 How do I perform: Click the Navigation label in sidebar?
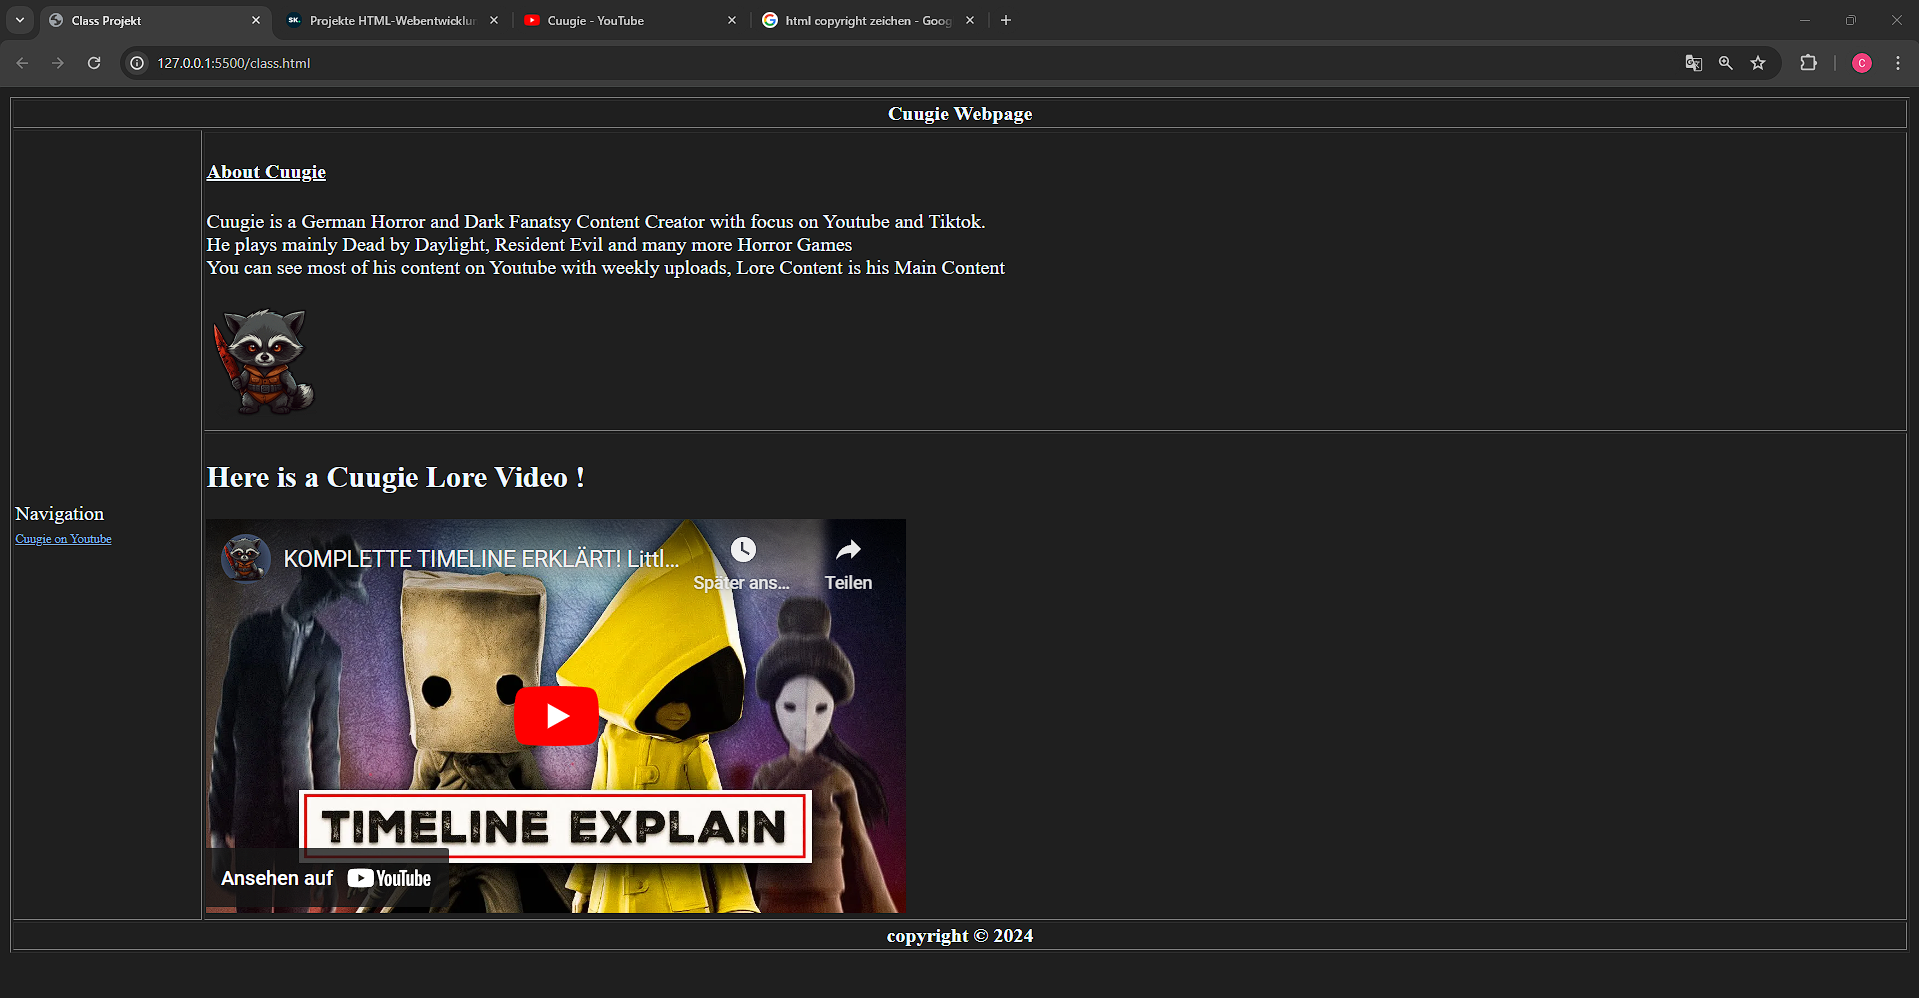(59, 514)
